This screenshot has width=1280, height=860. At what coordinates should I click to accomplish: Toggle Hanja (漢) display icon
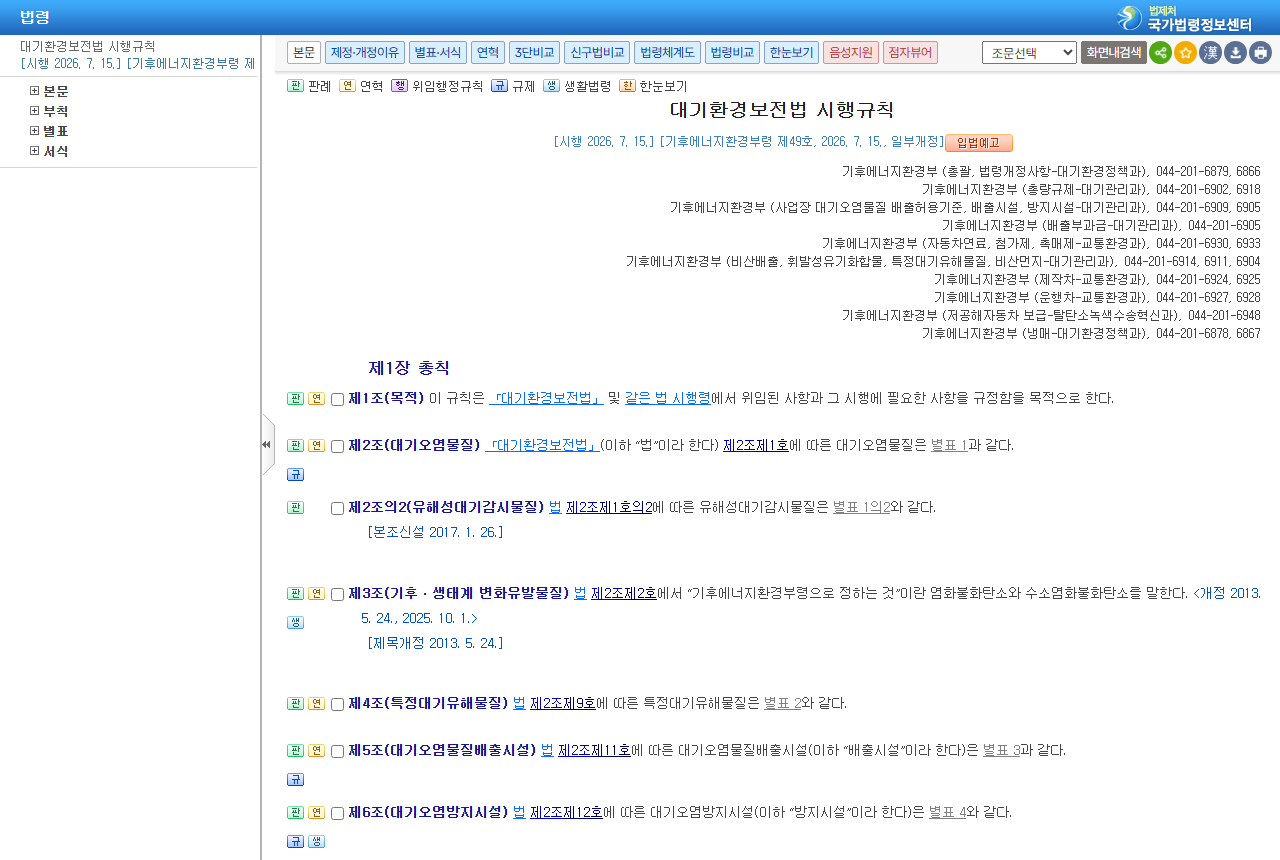pos(1210,53)
